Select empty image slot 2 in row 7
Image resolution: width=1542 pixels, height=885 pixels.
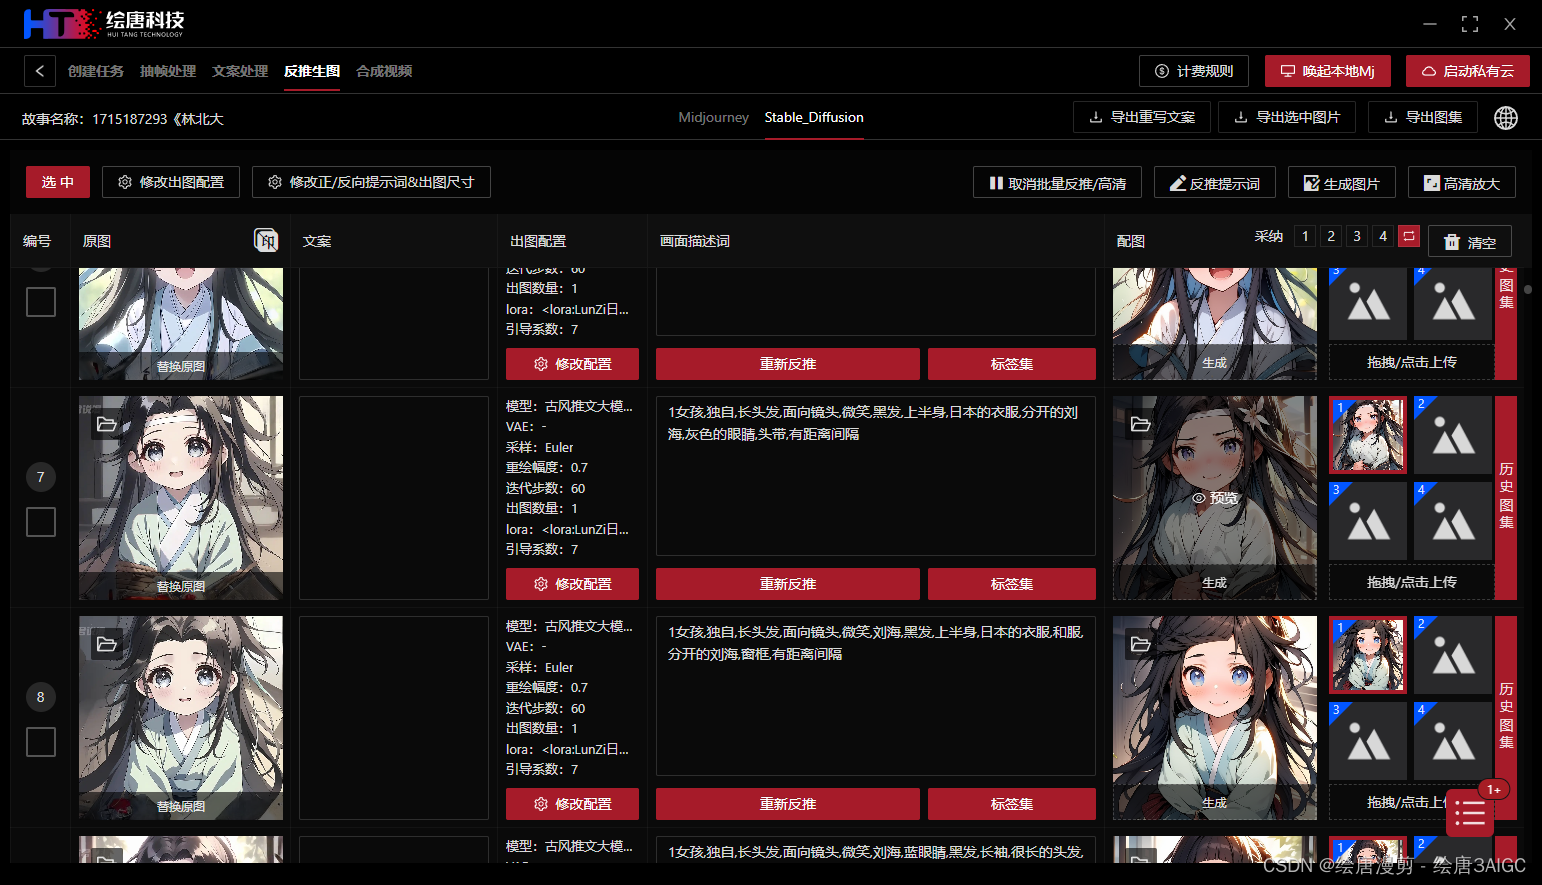coord(1452,435)
